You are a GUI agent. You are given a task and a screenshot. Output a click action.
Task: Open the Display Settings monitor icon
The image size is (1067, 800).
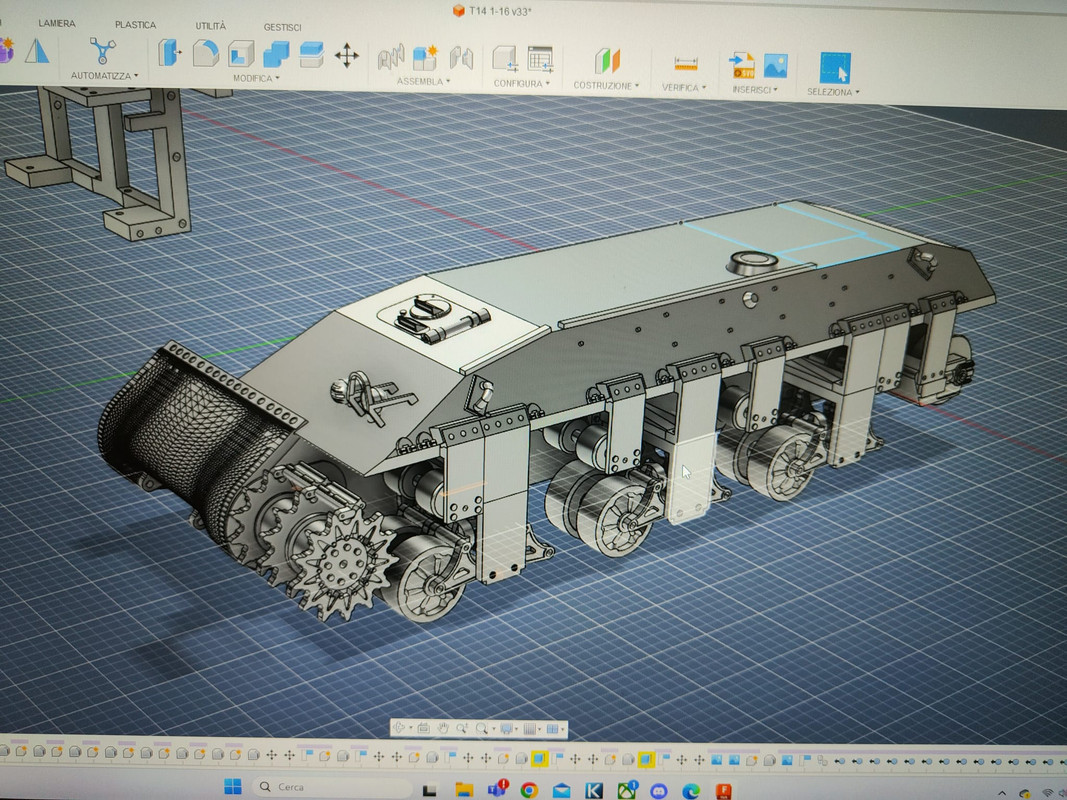(507, 729)
